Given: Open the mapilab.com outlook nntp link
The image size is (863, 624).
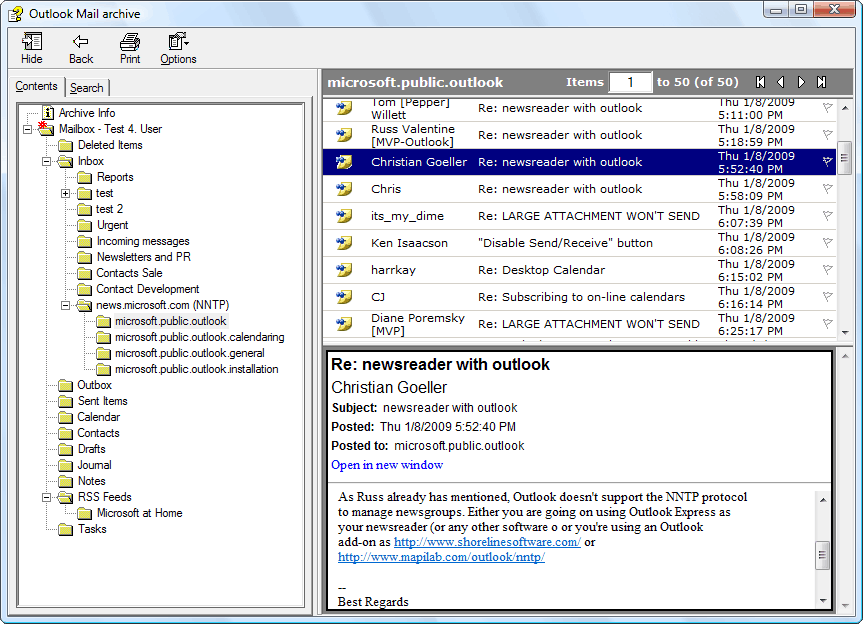Looking at the screenshot, I should coord(441,557).
